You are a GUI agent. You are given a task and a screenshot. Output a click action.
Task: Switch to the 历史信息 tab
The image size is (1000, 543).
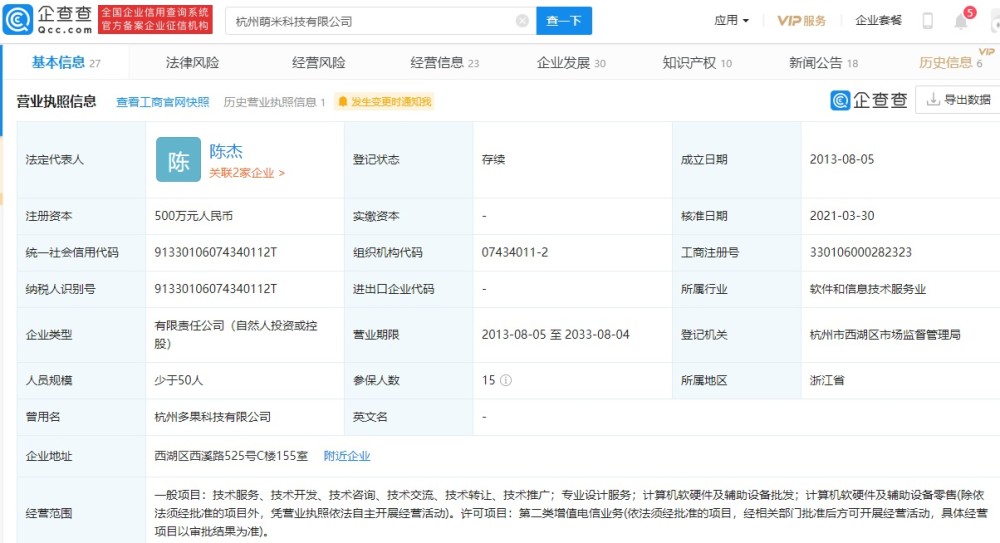tap(950, 63)
